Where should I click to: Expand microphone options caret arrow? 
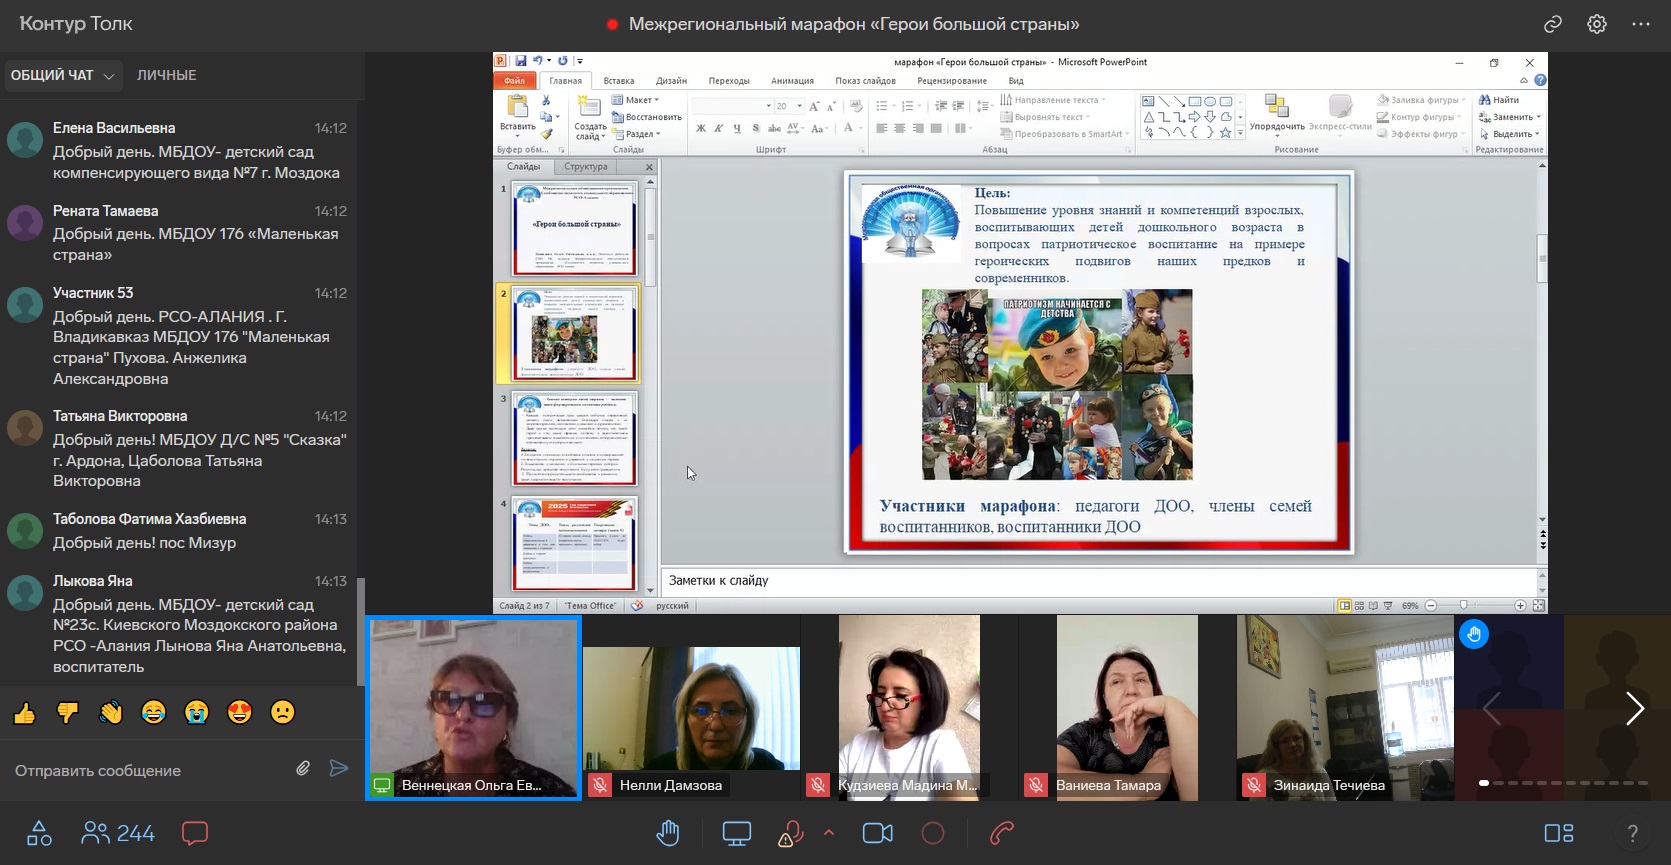point(829,832)
